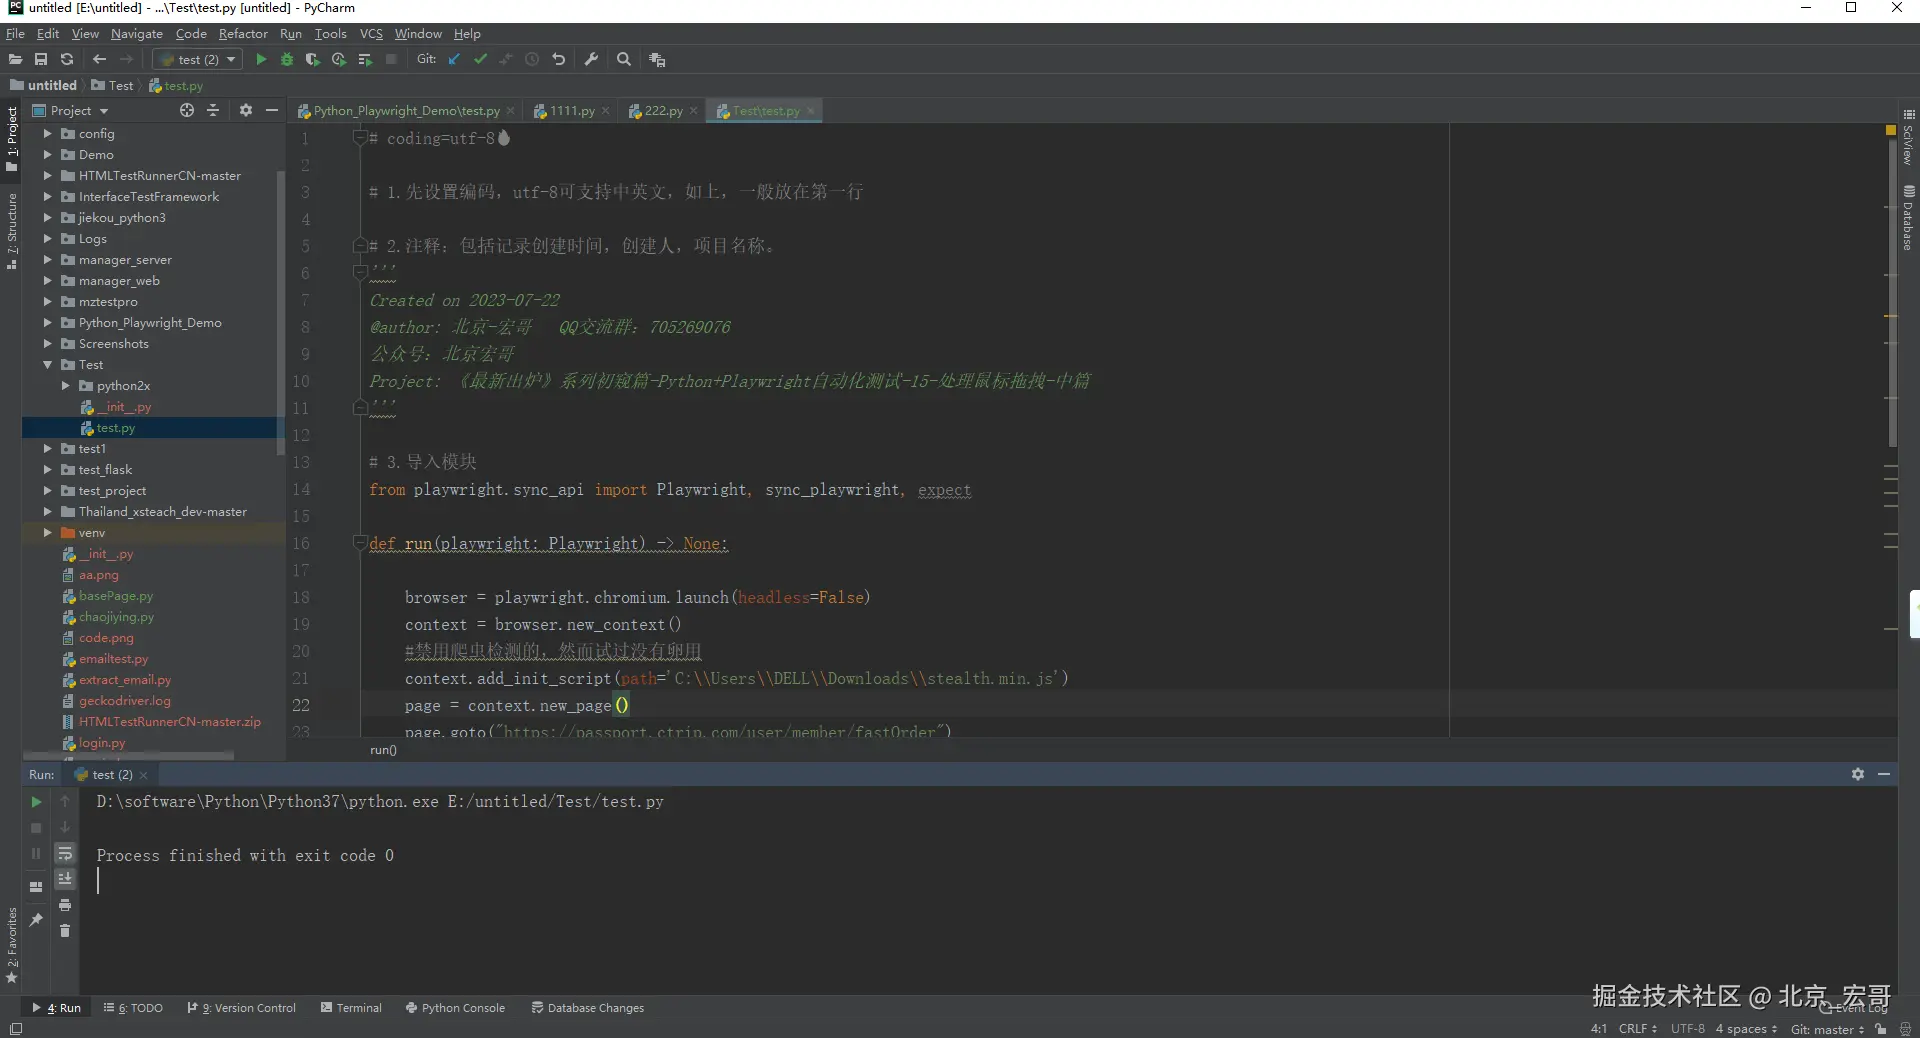Rerun 'test (2)' in Run panel
Viewport: 1920px width, 1038px height.
pos(36,802)
